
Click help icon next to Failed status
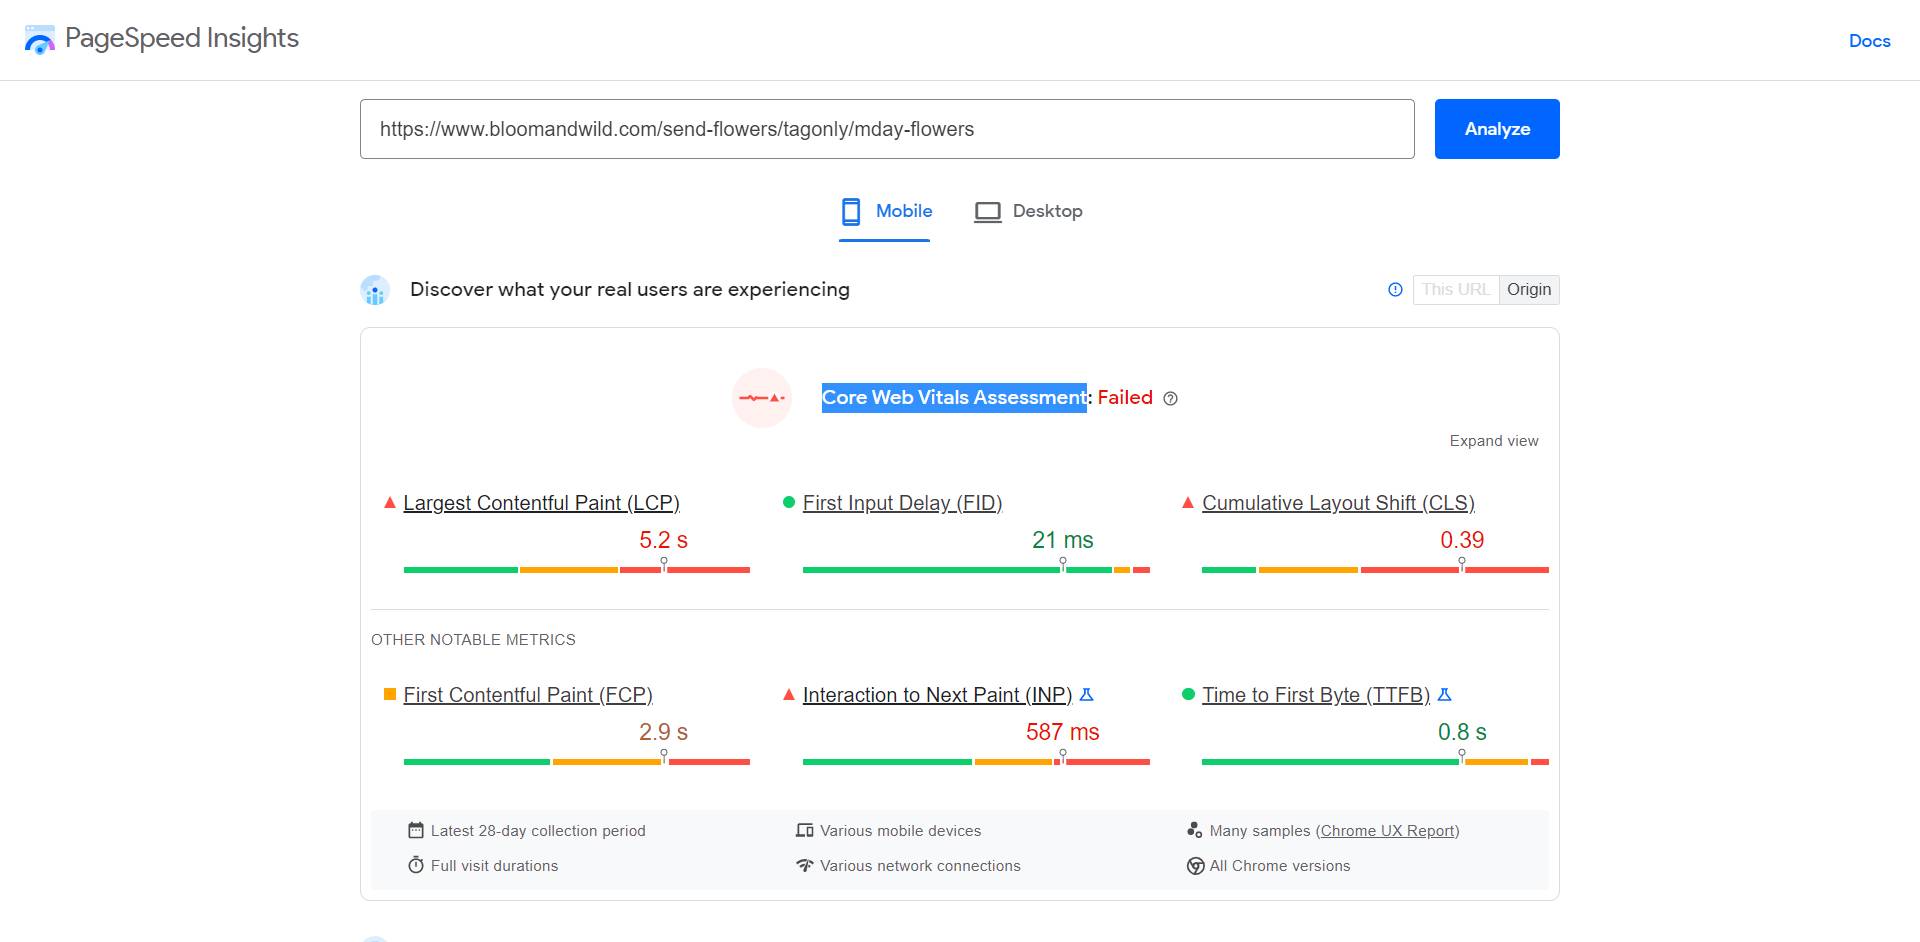[x=1171, y=399]
